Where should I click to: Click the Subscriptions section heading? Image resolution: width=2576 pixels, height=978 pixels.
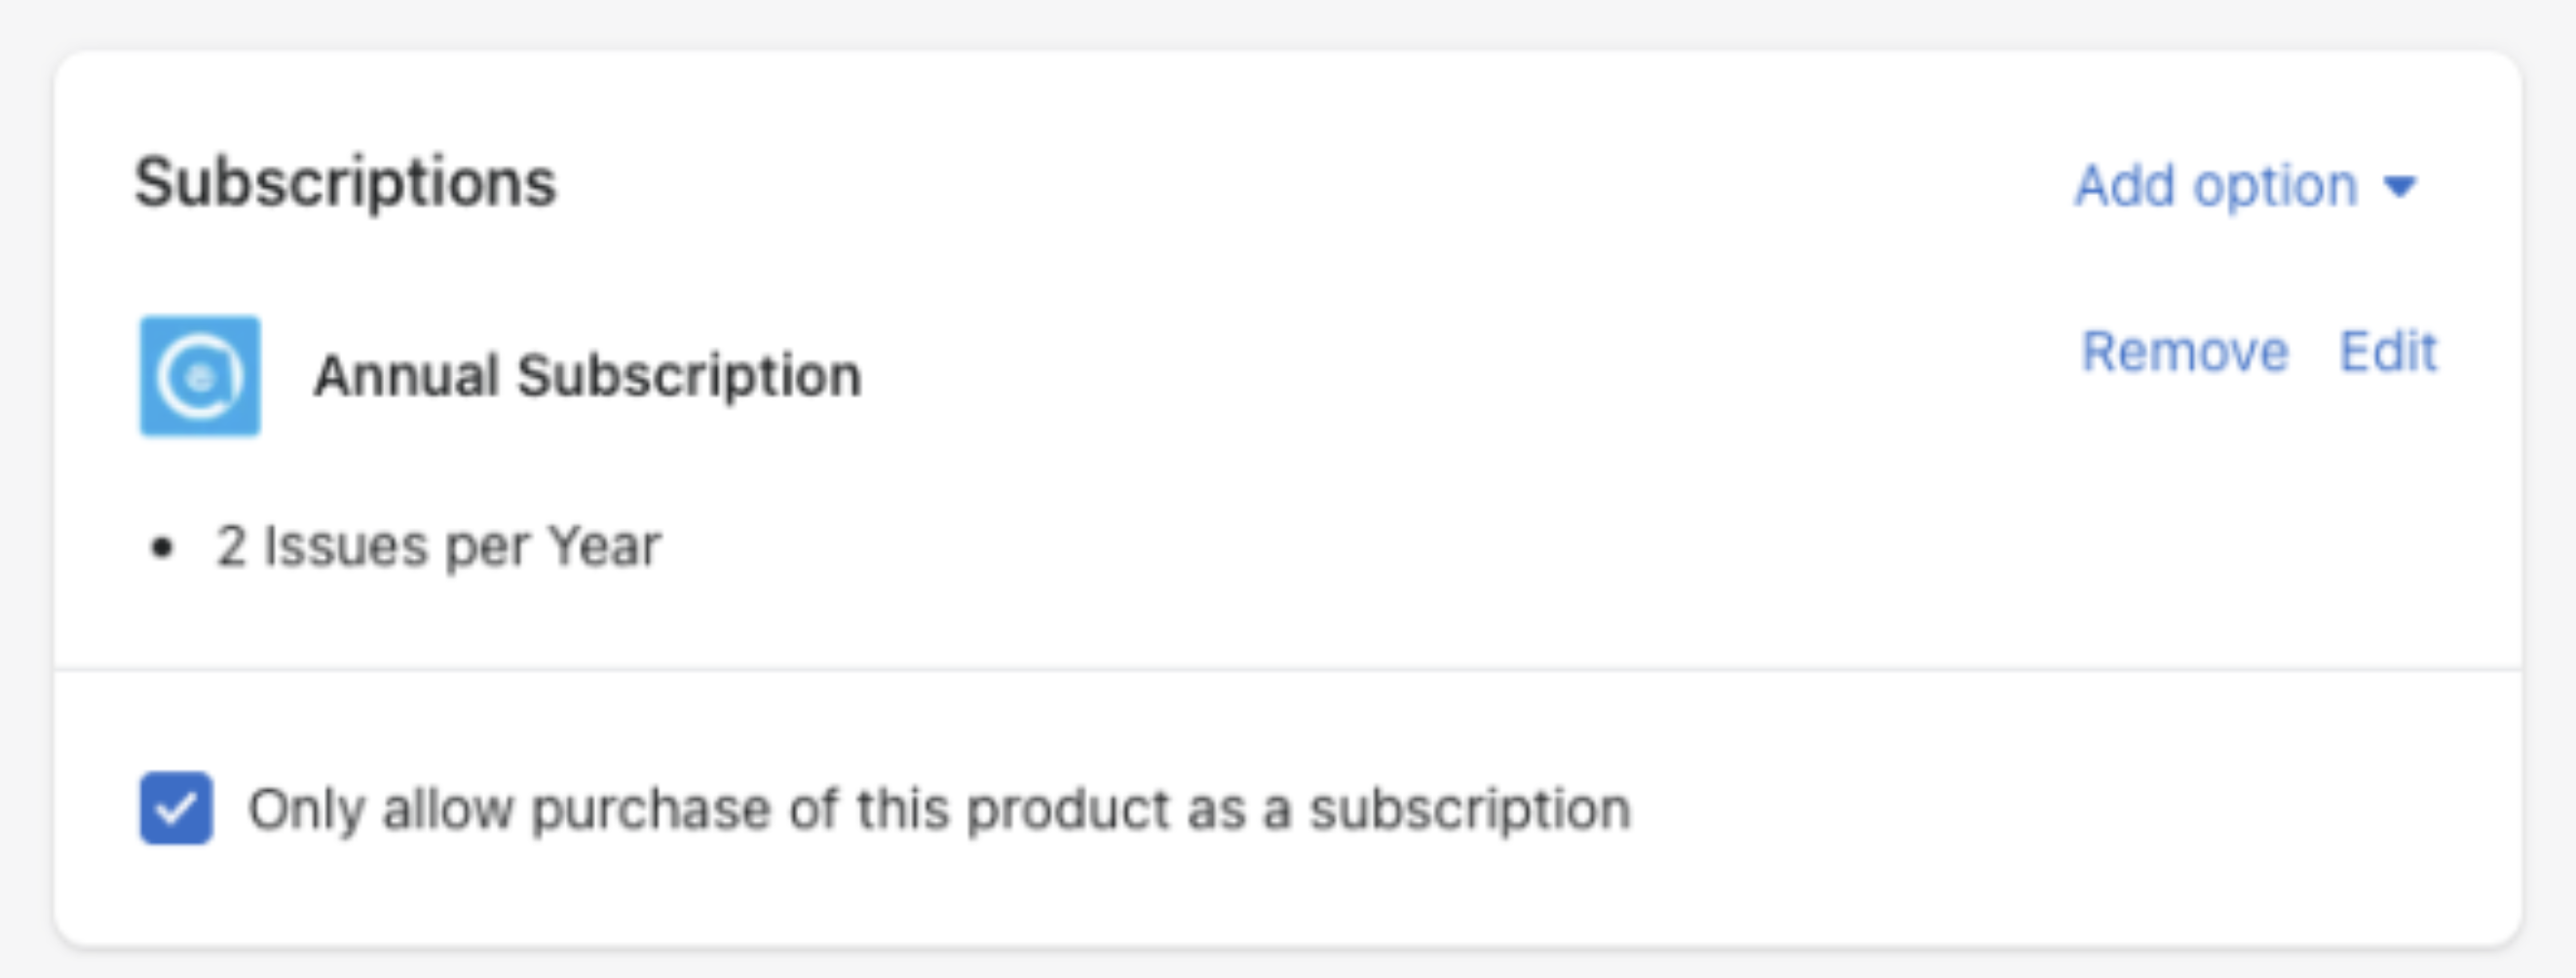(x=345, y=183)
